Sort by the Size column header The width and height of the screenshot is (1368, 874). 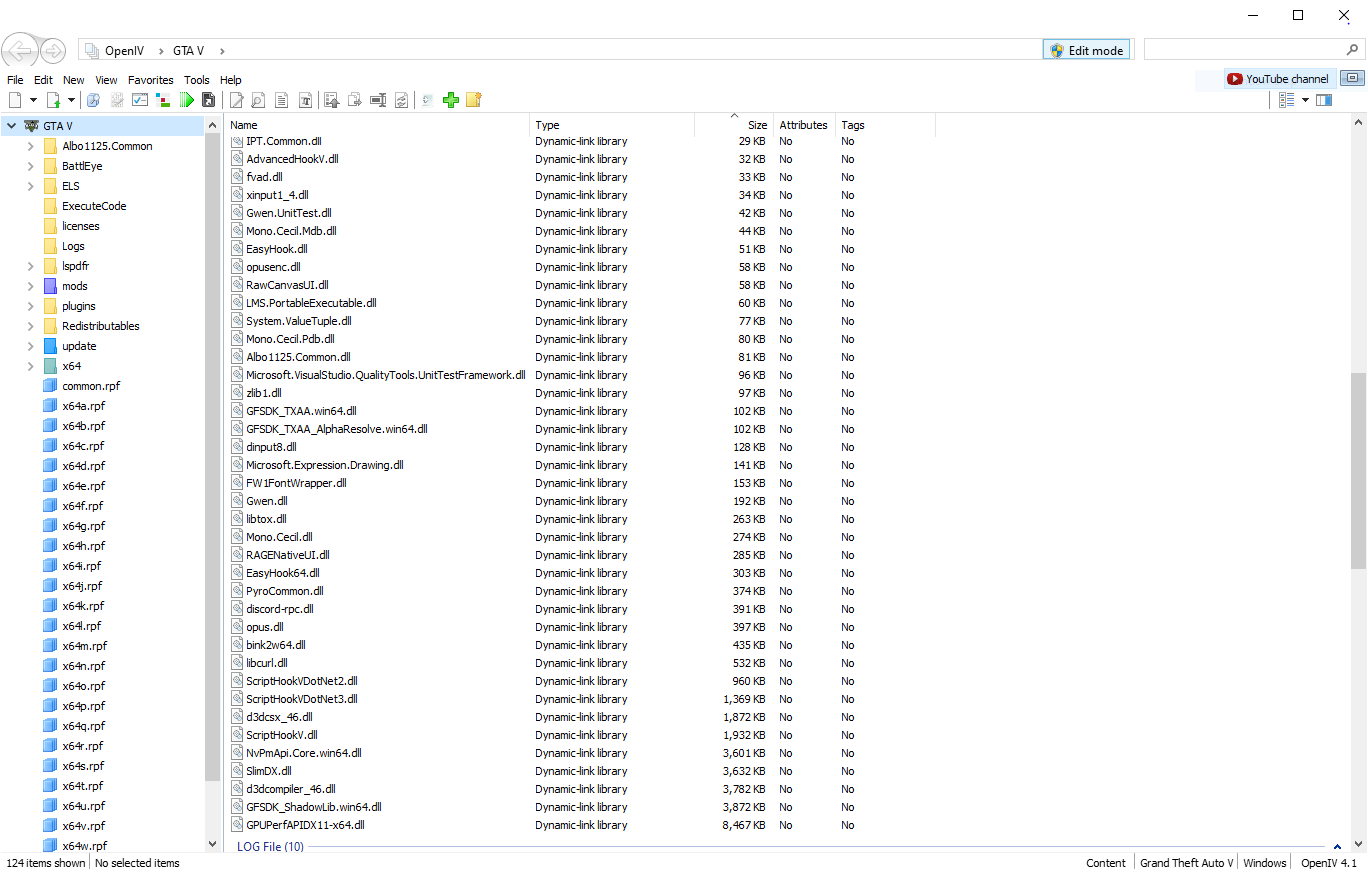point(734,125)
